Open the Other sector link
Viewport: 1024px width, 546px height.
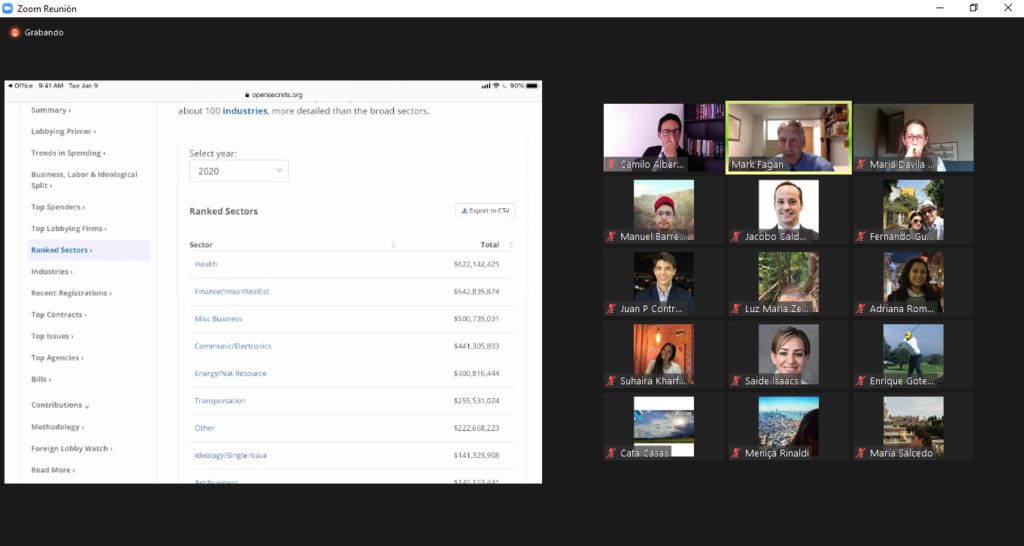pos(204,428)
